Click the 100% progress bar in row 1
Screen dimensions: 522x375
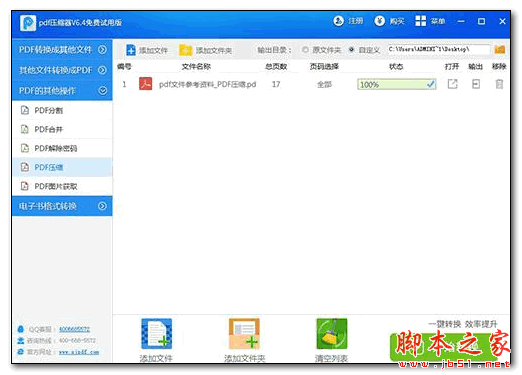pos(396,84)
